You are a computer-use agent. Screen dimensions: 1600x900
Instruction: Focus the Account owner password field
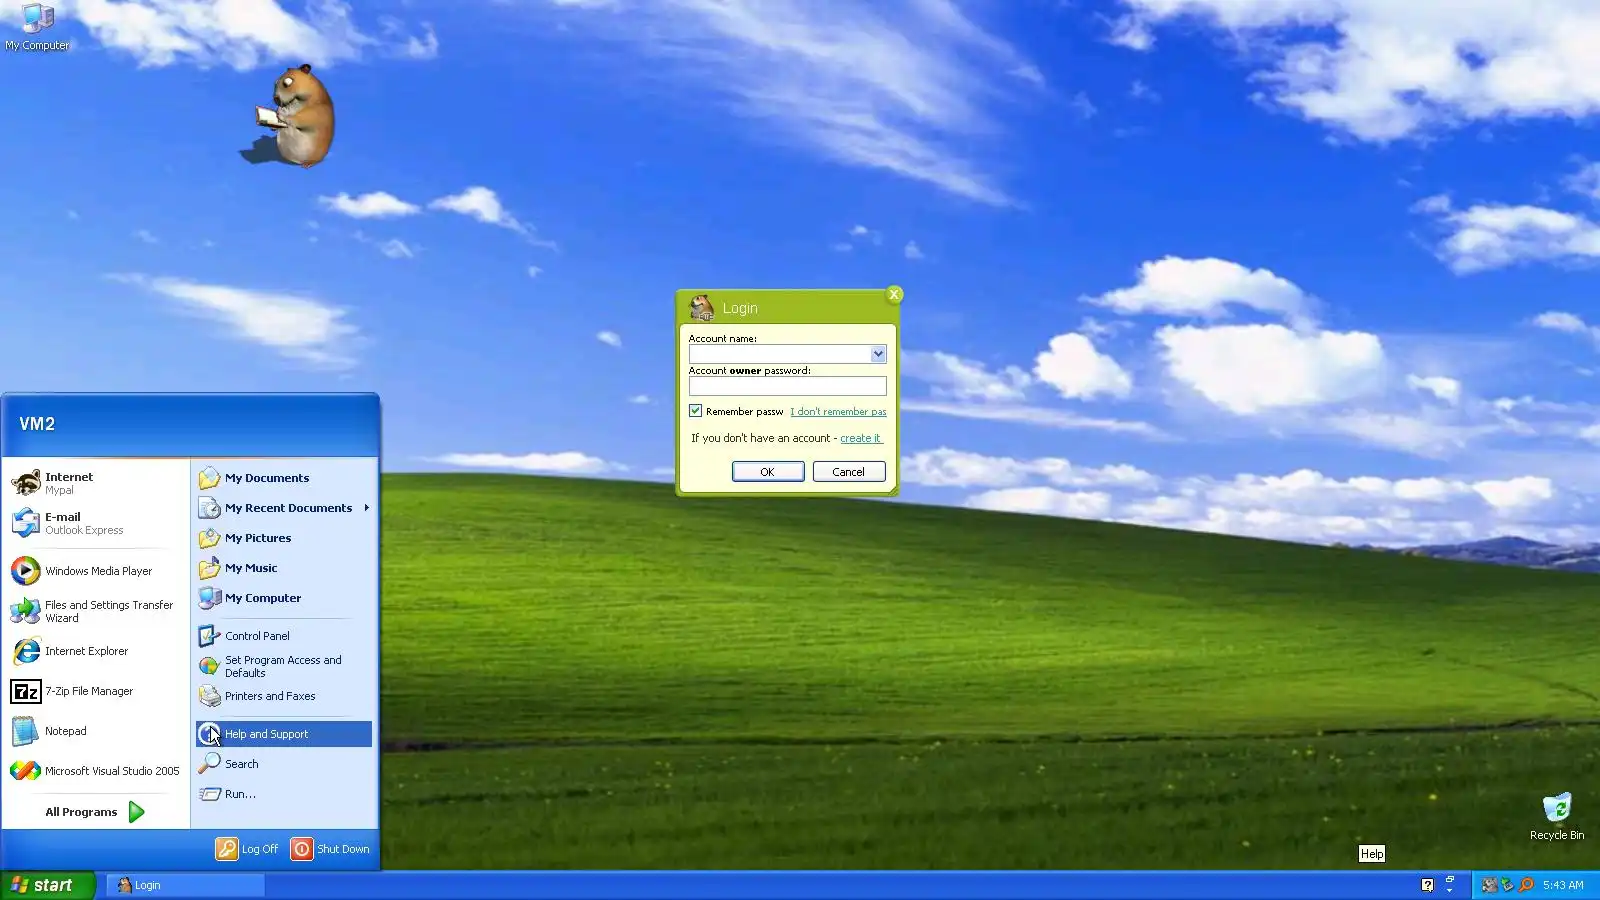[x=787, y=386]
